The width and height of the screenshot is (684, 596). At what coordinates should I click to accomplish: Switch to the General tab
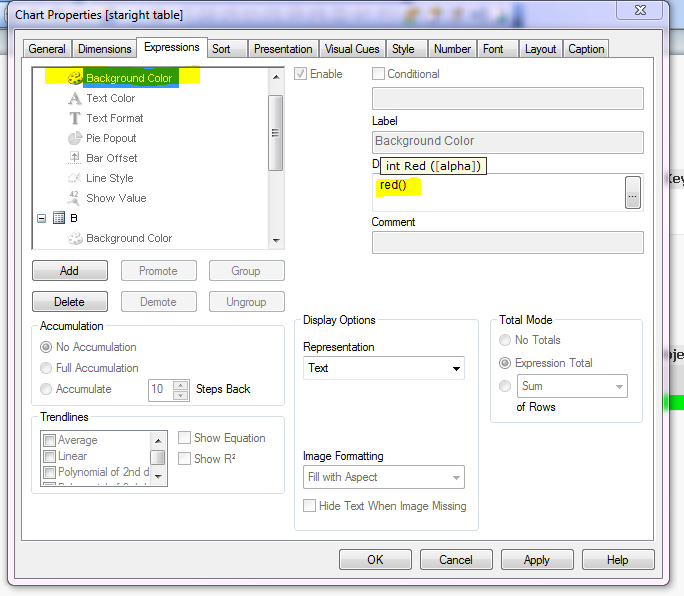pyautogui.click(x=47, y=49)
